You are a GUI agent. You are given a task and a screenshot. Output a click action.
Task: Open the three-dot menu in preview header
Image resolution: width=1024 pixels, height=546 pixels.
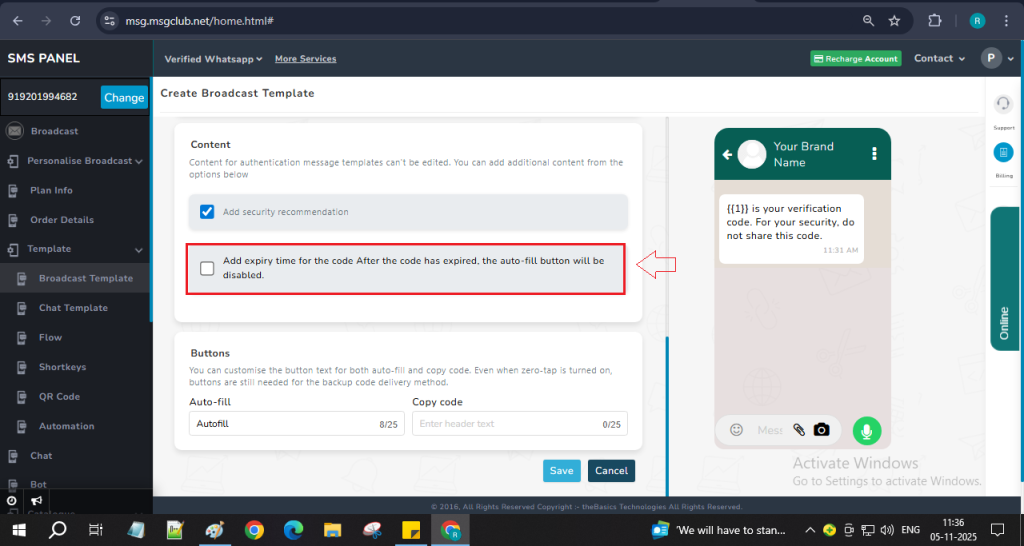[874, 154]
